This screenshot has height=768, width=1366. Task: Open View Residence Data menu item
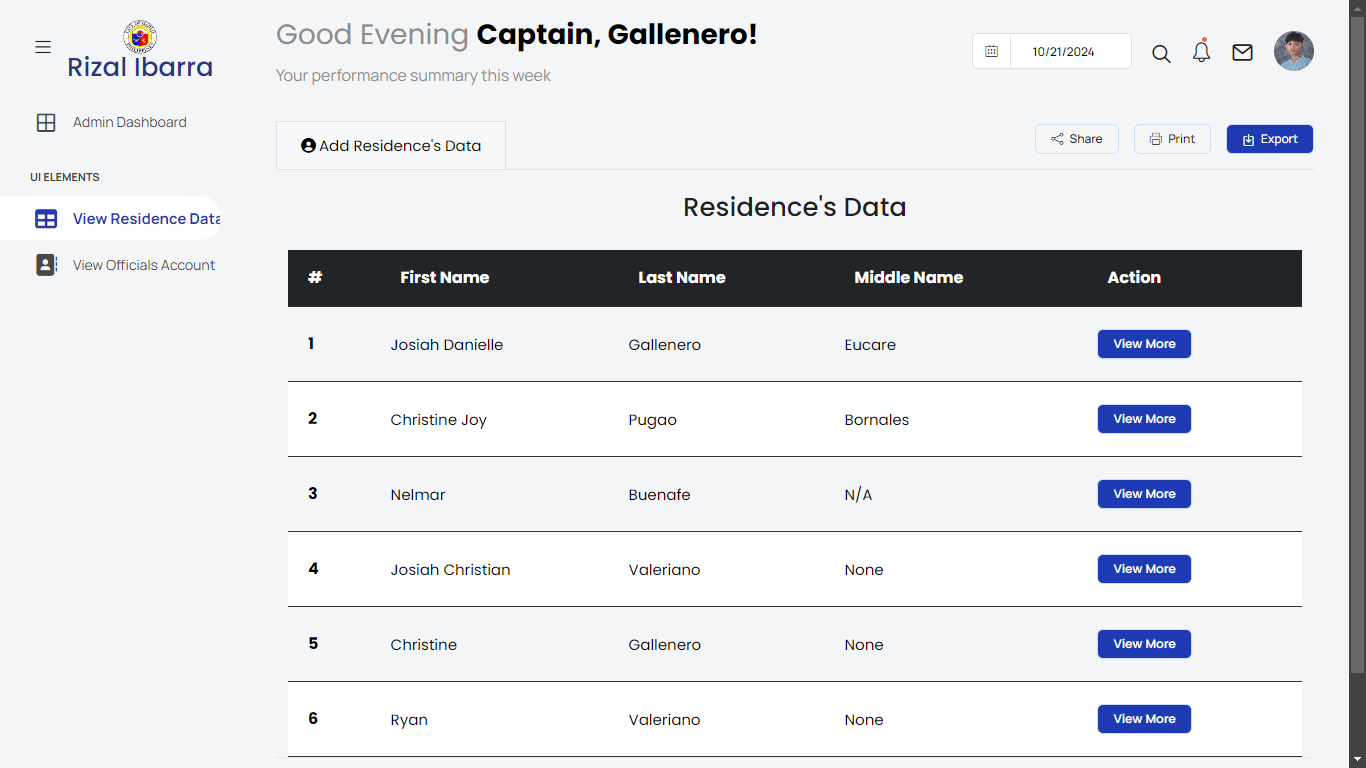point(145,219)
